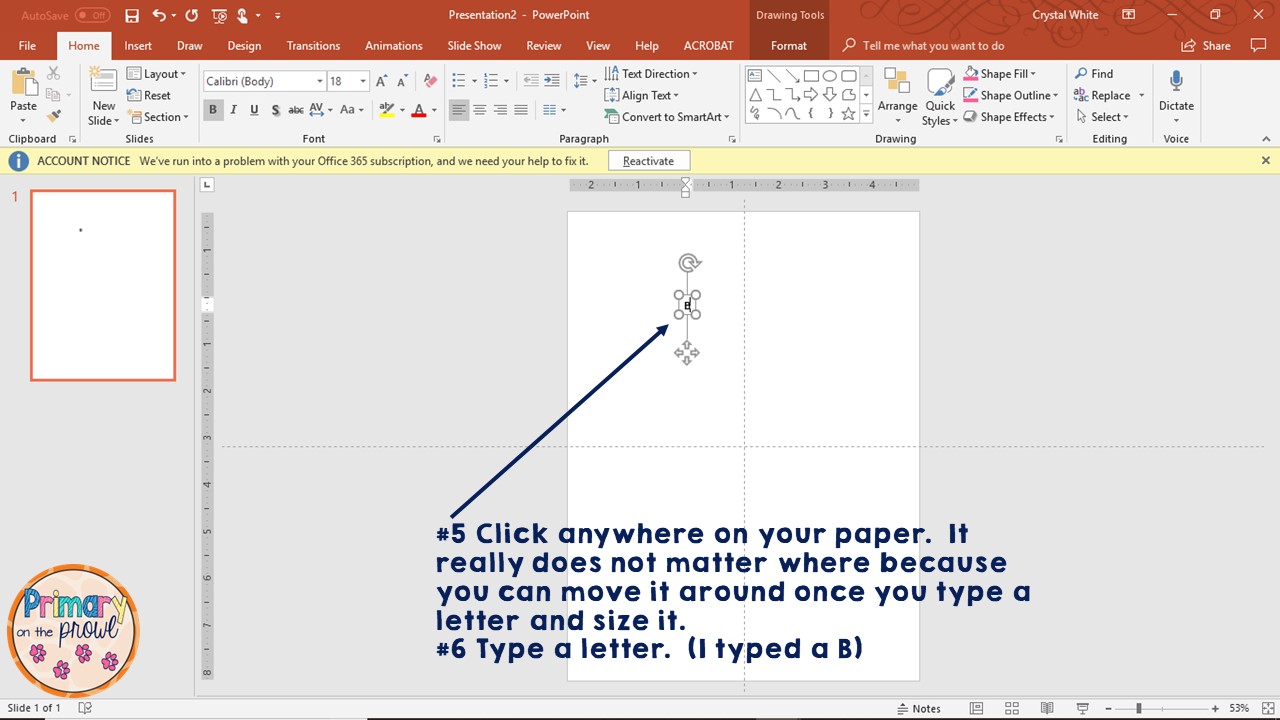Expand the Shape Fill color options
This screenshot has height=720, width=1280.
[1031, 73]
